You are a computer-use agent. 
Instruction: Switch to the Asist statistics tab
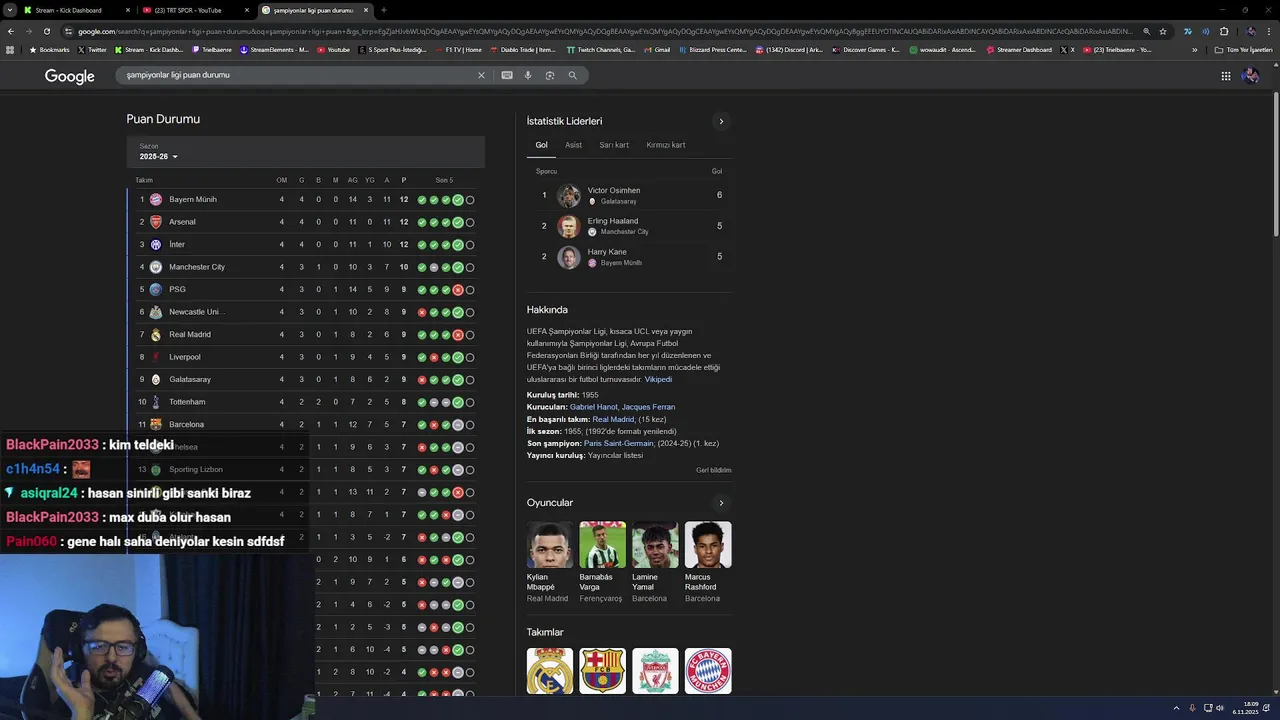coord(573,145)
